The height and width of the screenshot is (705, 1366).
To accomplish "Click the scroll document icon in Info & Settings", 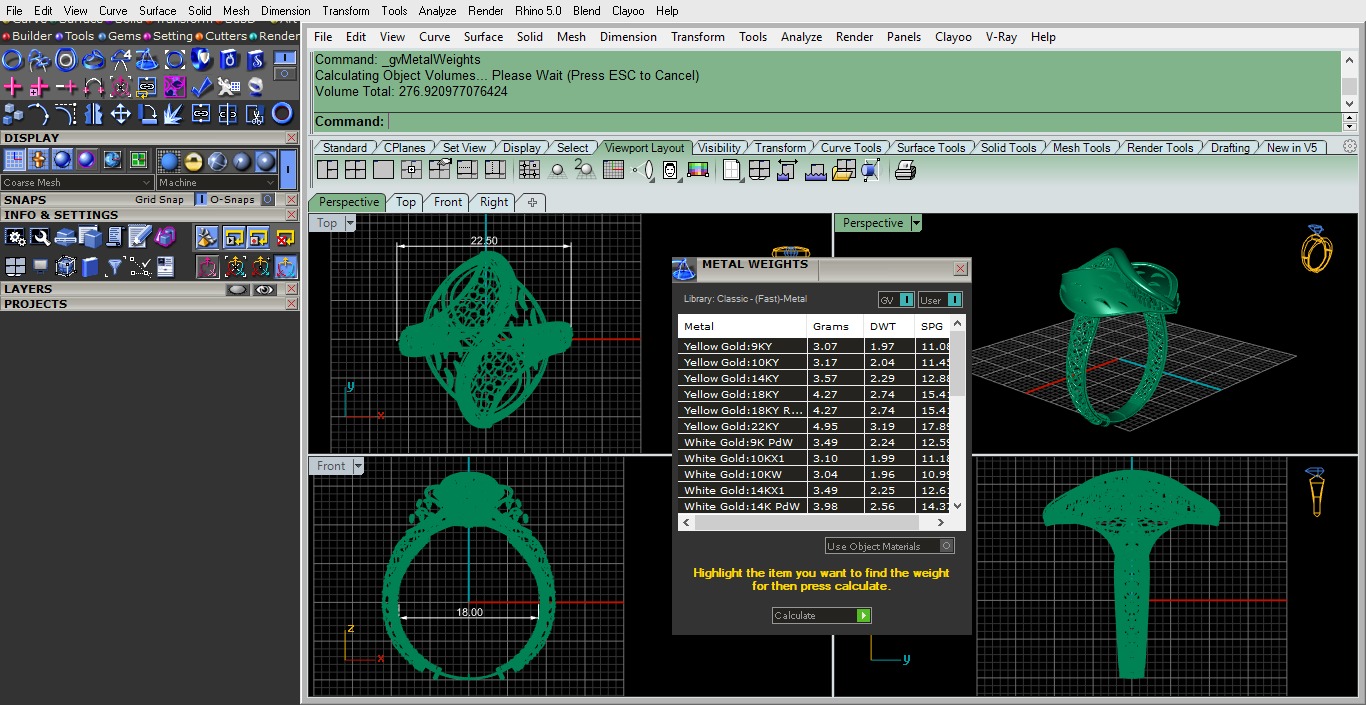I will [114, 237].
